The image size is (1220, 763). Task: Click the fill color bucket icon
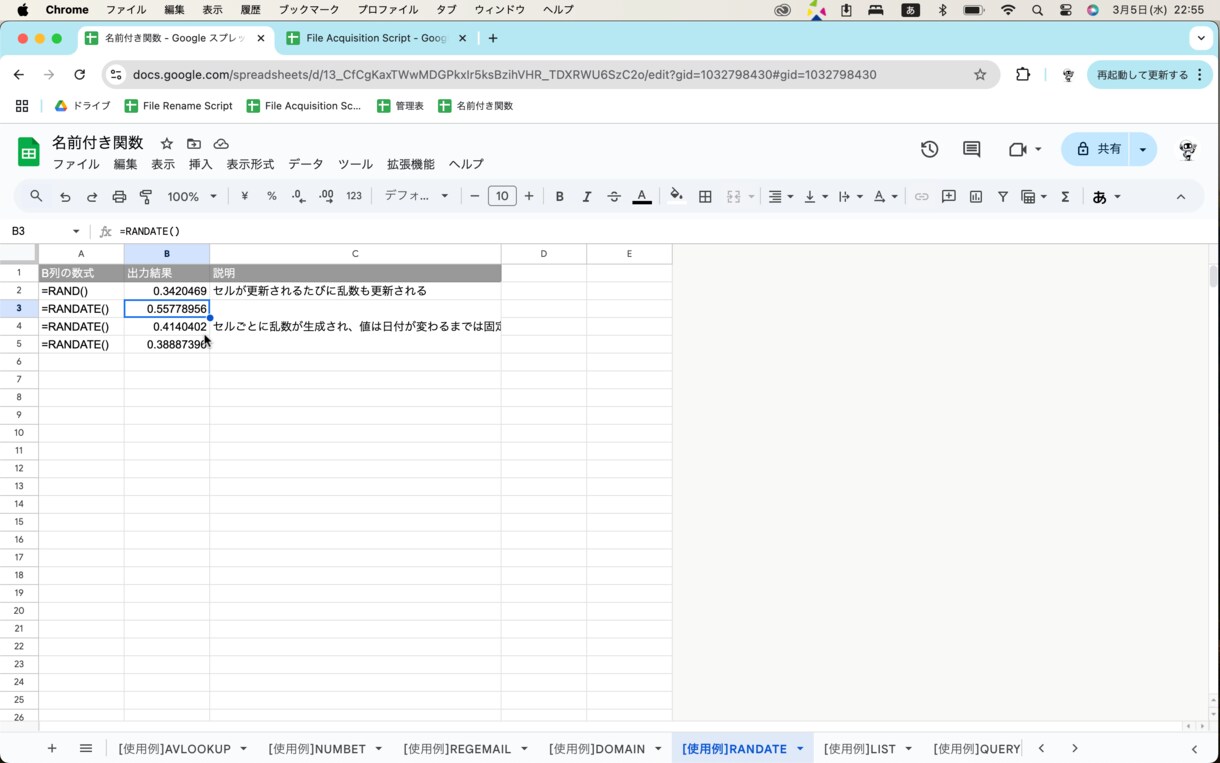676,196
